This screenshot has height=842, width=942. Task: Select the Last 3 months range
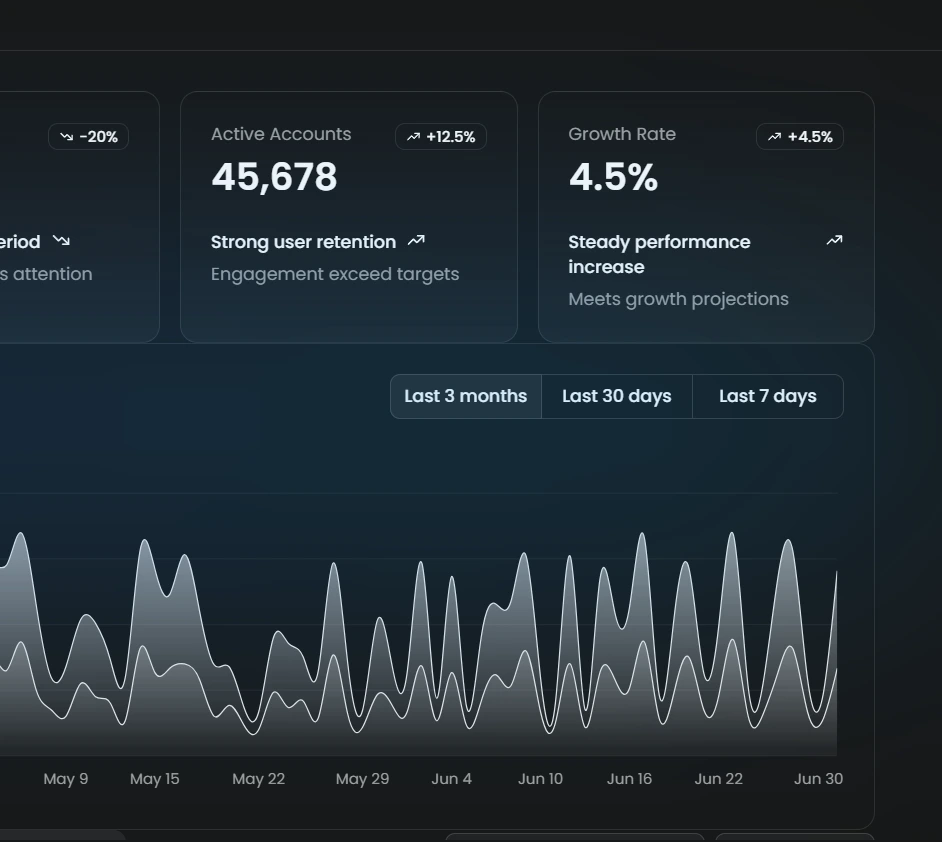[x=465, y=396]
